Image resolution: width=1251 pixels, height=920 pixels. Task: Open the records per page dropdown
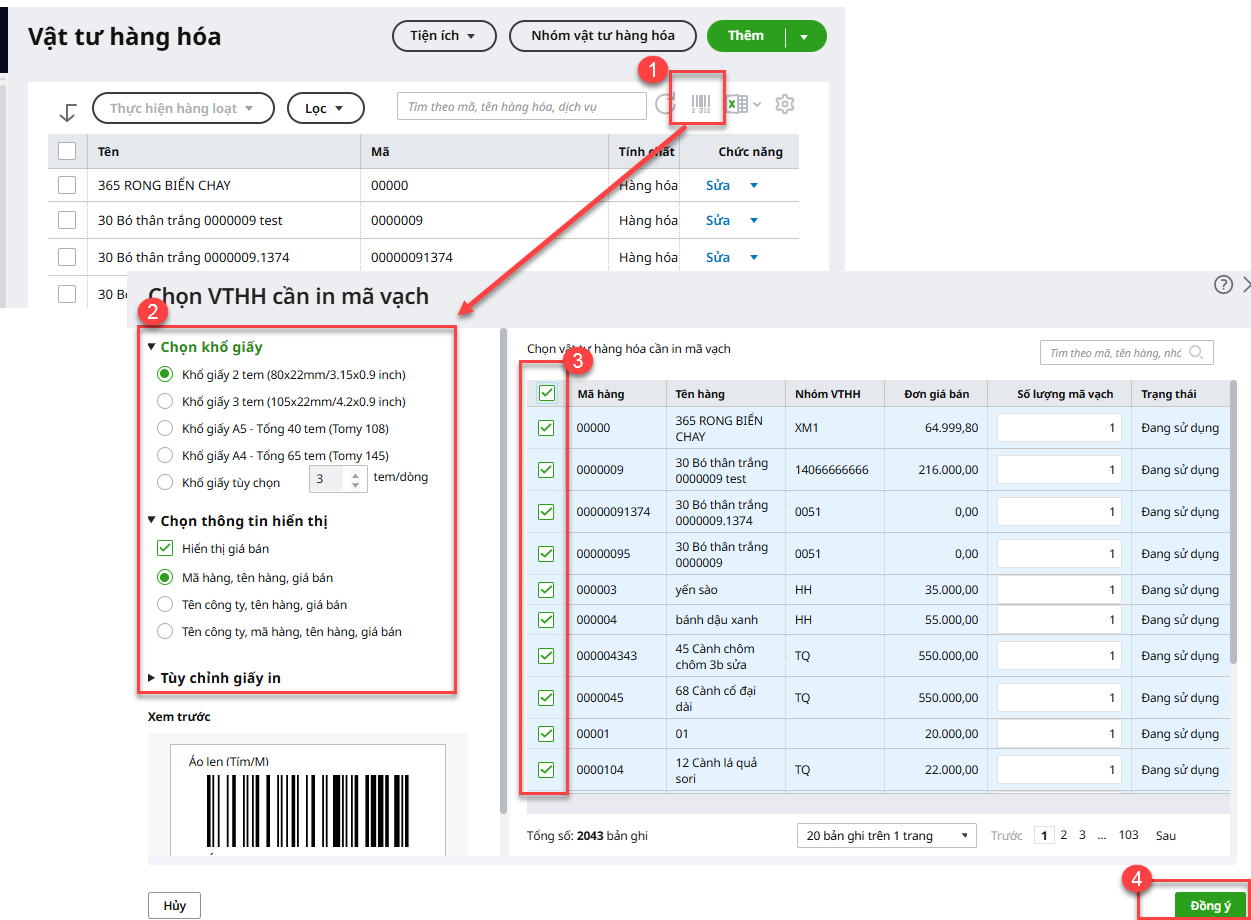tap(886, 835)
